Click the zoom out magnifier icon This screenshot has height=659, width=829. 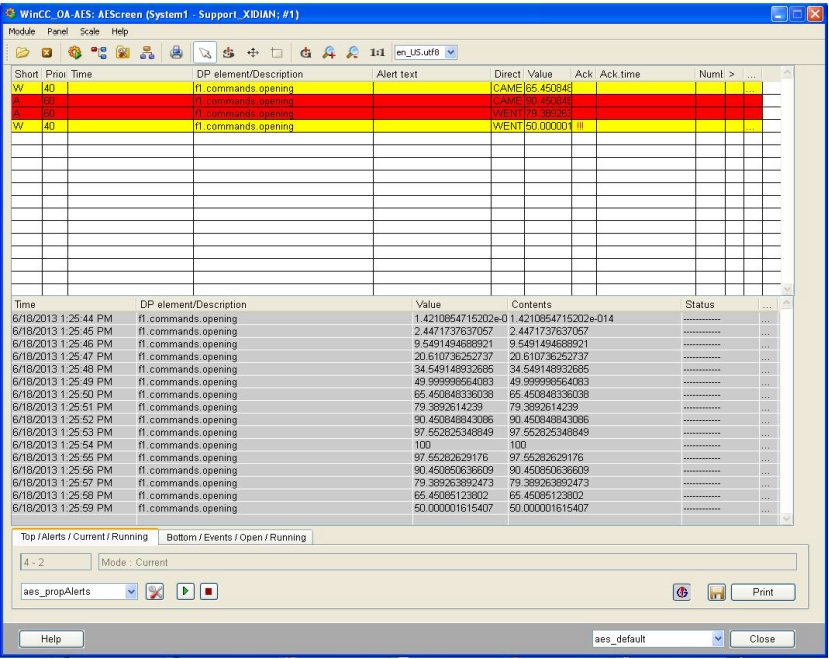click(x=351, y=51)
